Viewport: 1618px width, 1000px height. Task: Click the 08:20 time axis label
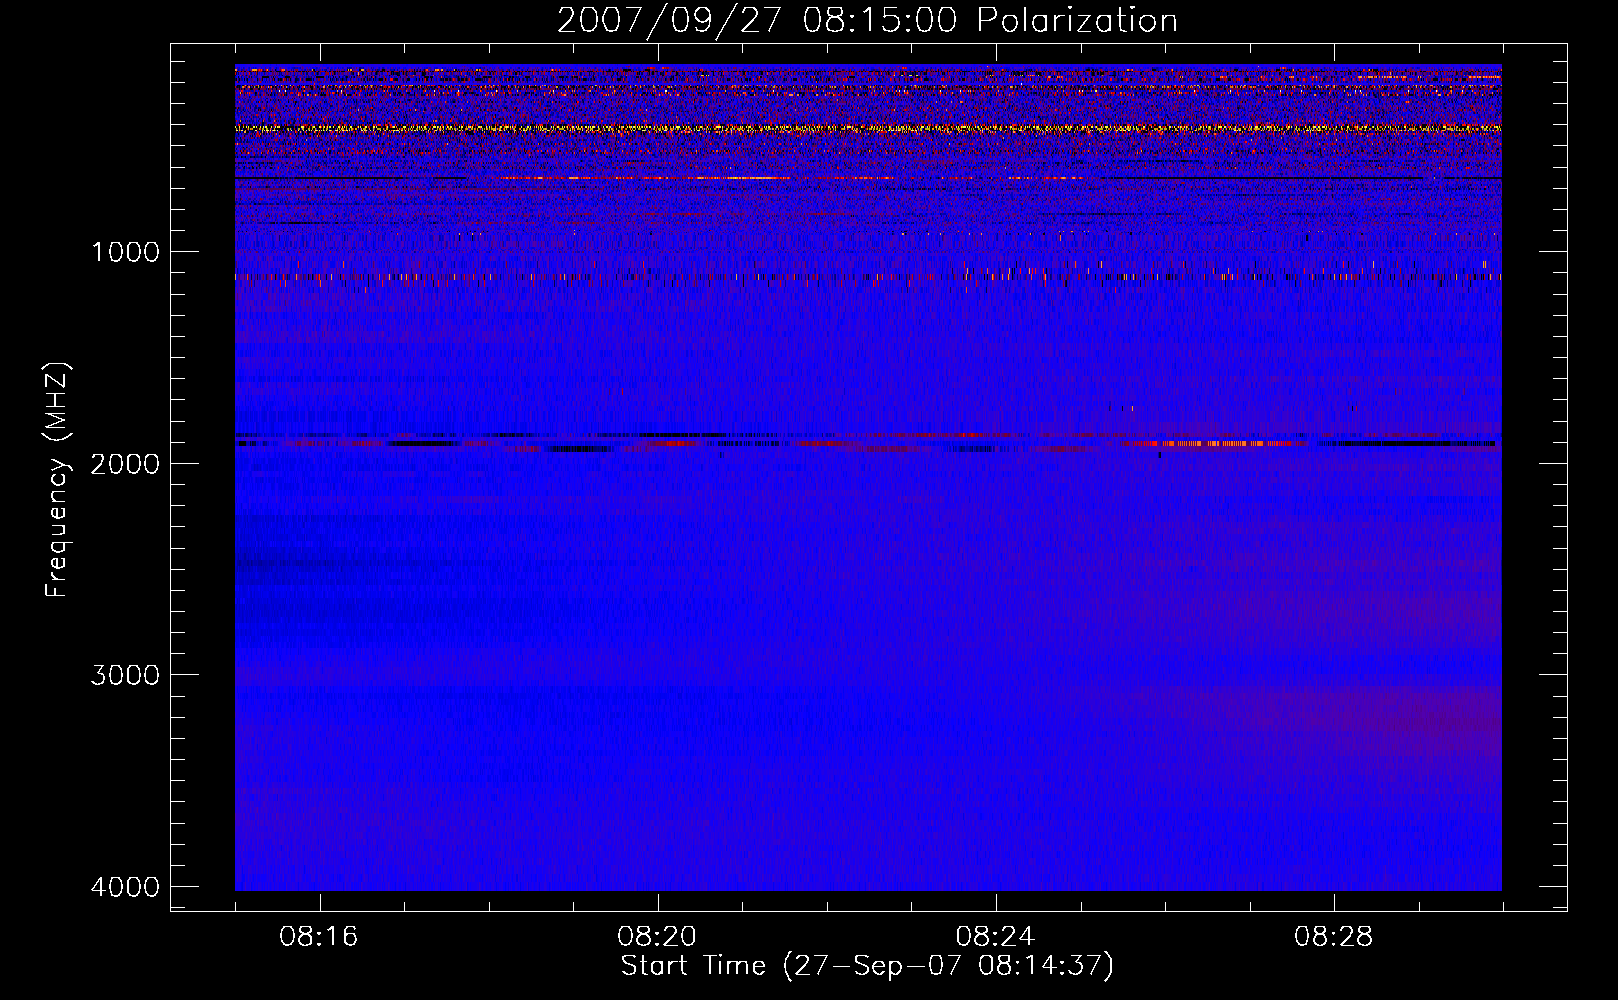[657, 937]
